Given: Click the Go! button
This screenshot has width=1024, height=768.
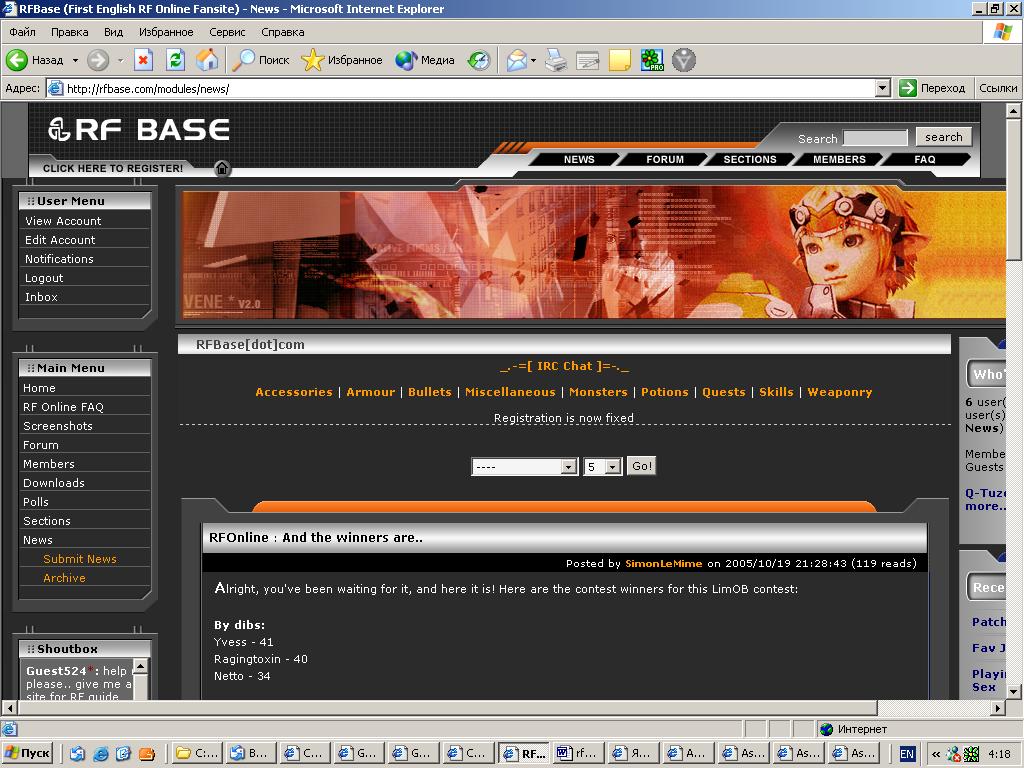Looking at the screenshot, I should pyautogui.click(x=641, y=466).
